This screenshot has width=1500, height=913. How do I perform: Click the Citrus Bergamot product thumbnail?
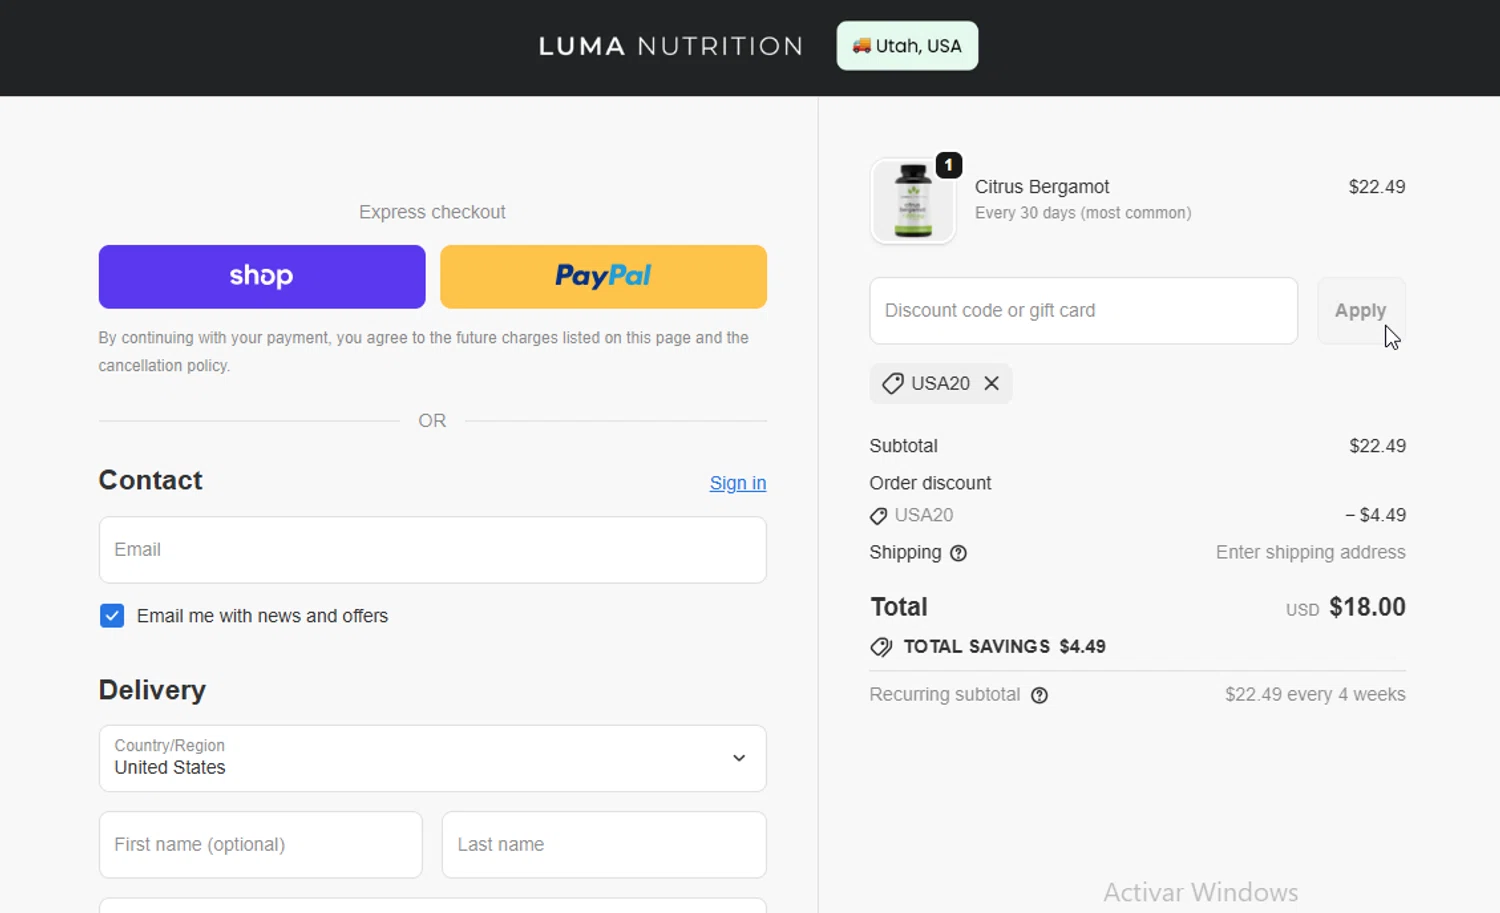pos(912,201)
